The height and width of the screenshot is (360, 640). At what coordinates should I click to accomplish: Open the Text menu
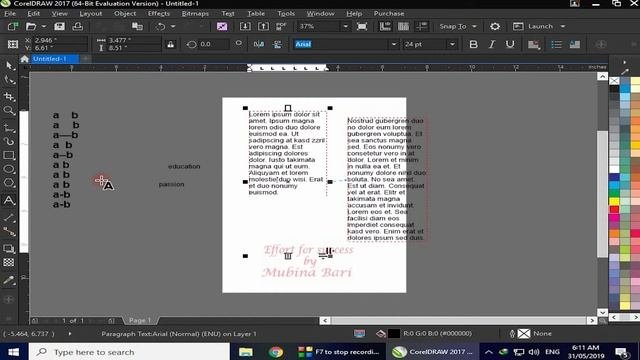(228, 13)
